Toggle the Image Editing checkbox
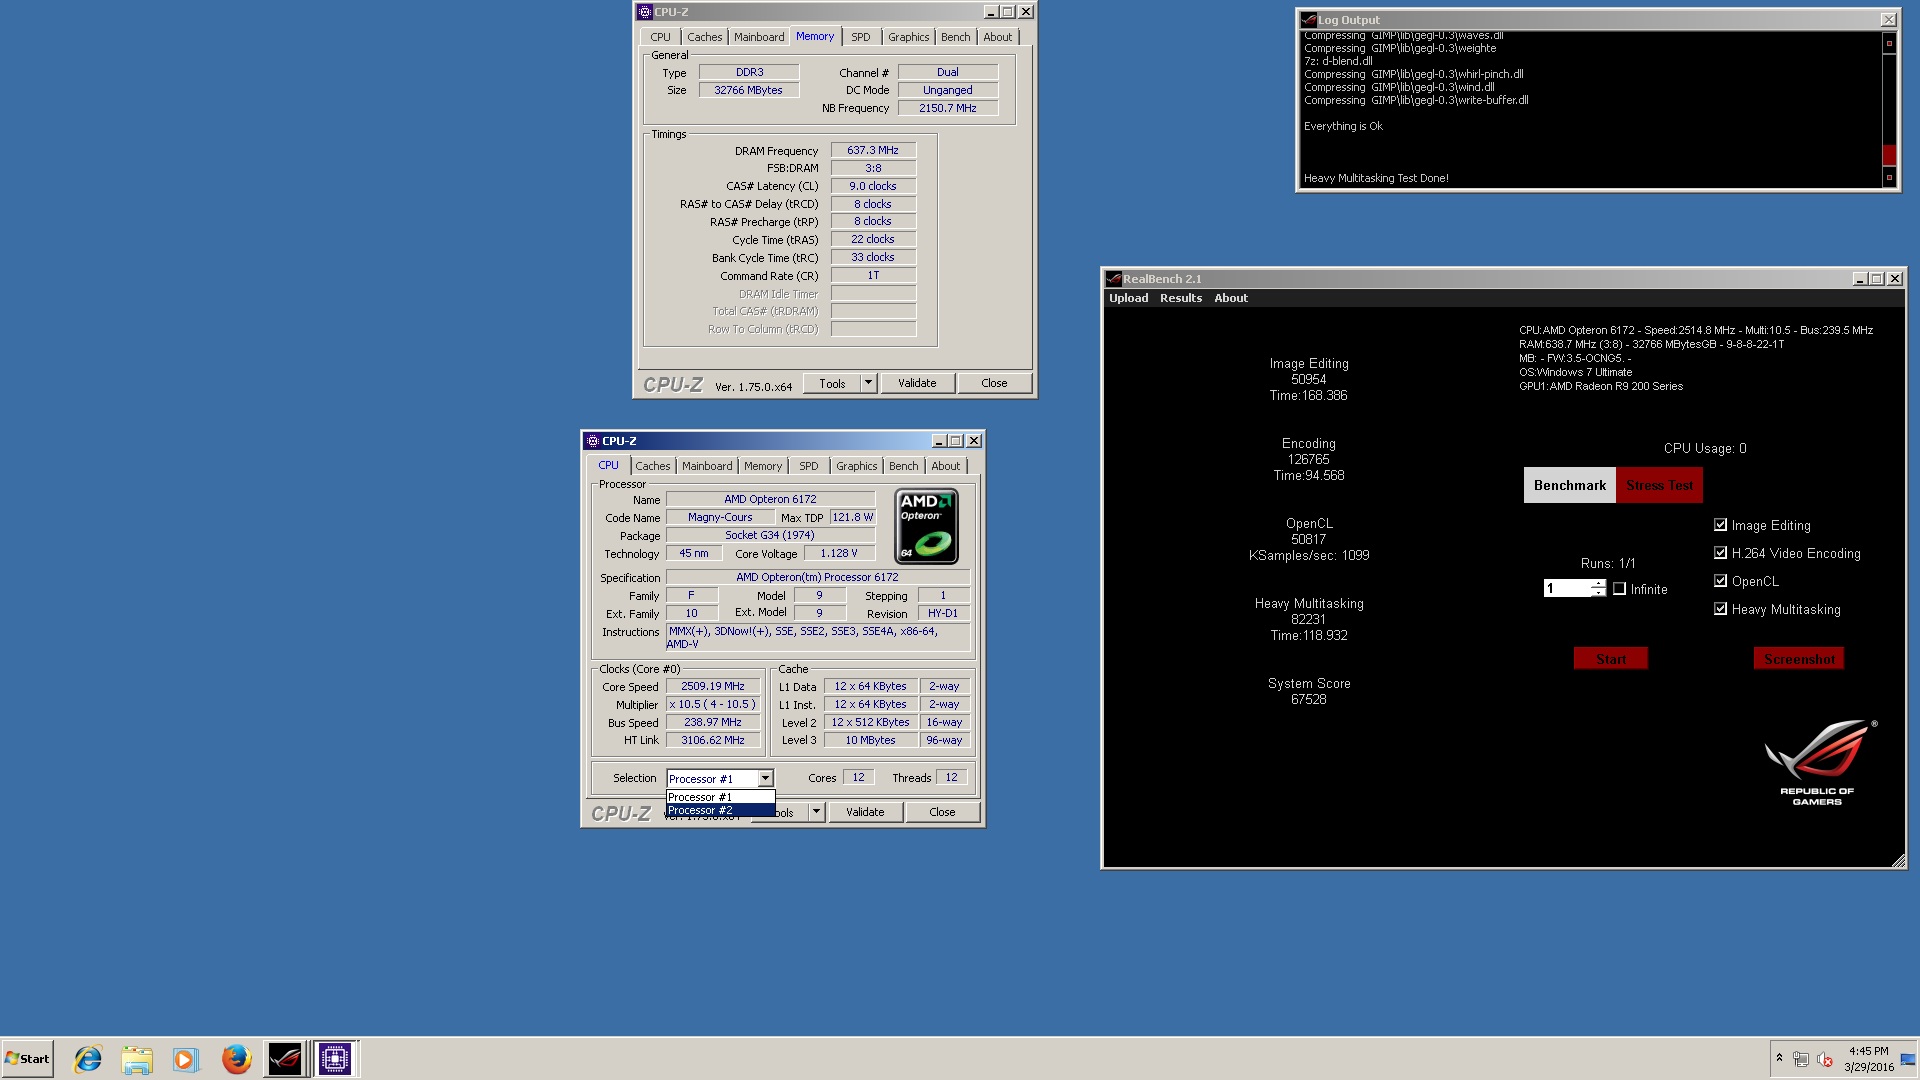 click(1721, 525)
